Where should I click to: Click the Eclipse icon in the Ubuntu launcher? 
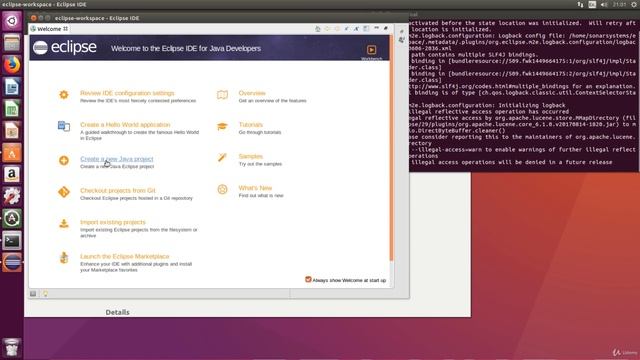[x=12, y=262]
